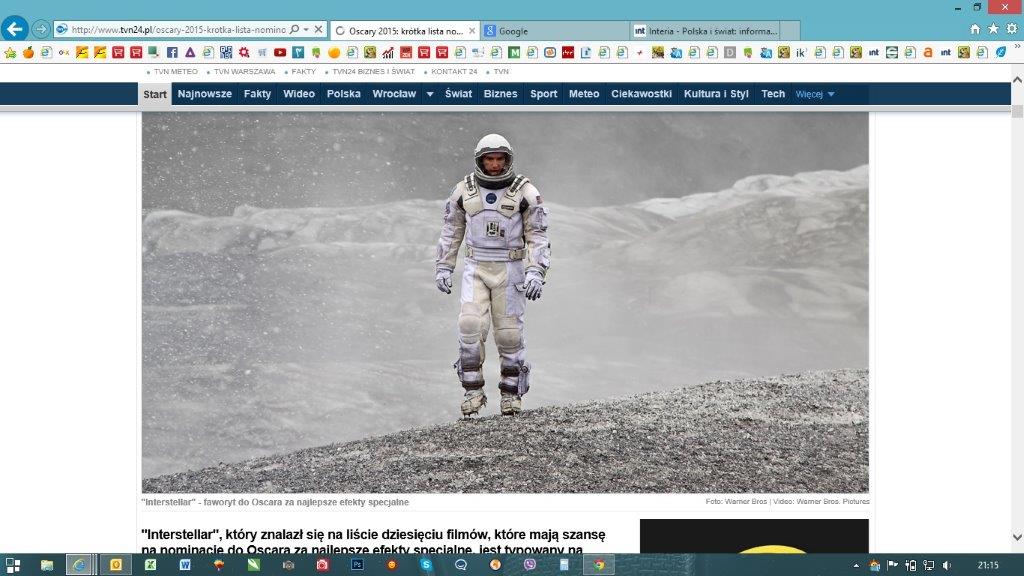Click the browser forward arrow button
The image size is (1024, 576).
[x=40, y=29]
